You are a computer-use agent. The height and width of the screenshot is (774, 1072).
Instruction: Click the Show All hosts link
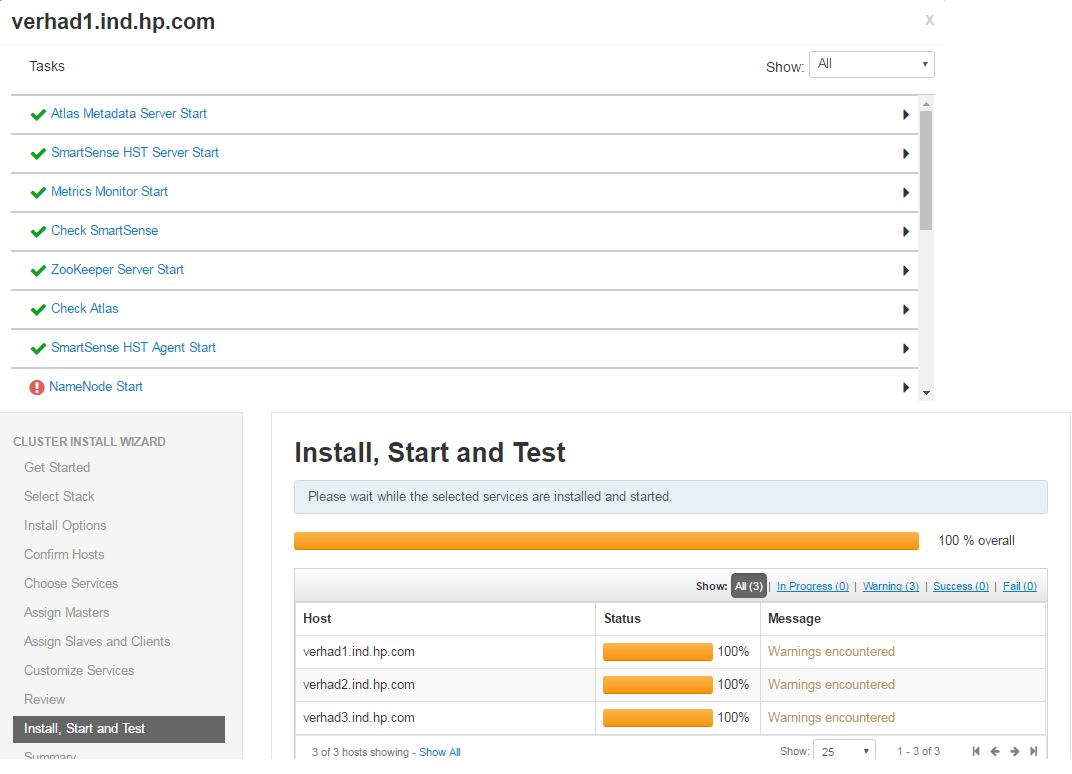(x=440, y=751)
